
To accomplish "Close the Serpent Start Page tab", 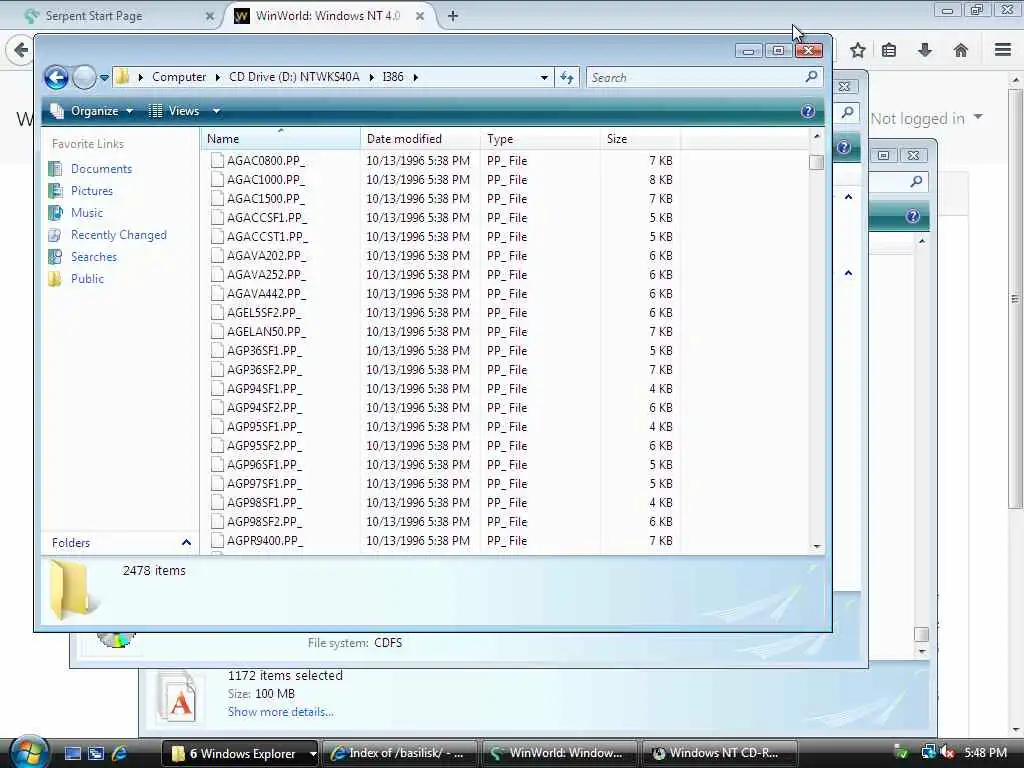I will 210,16.
